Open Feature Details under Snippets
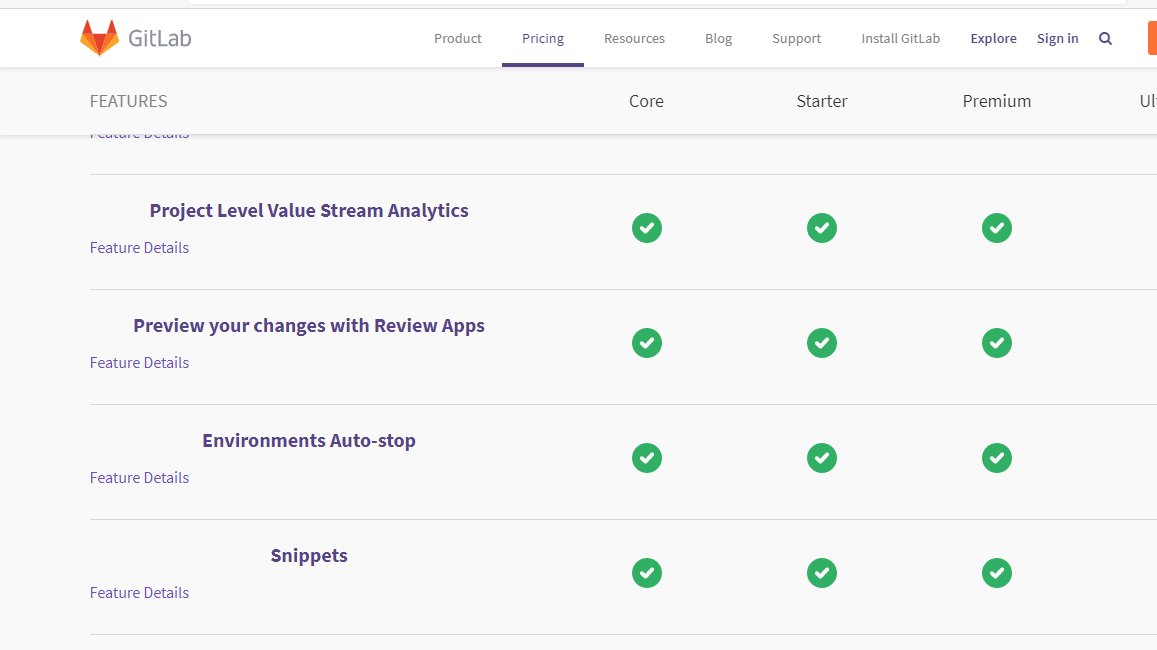 click(139, 593)
